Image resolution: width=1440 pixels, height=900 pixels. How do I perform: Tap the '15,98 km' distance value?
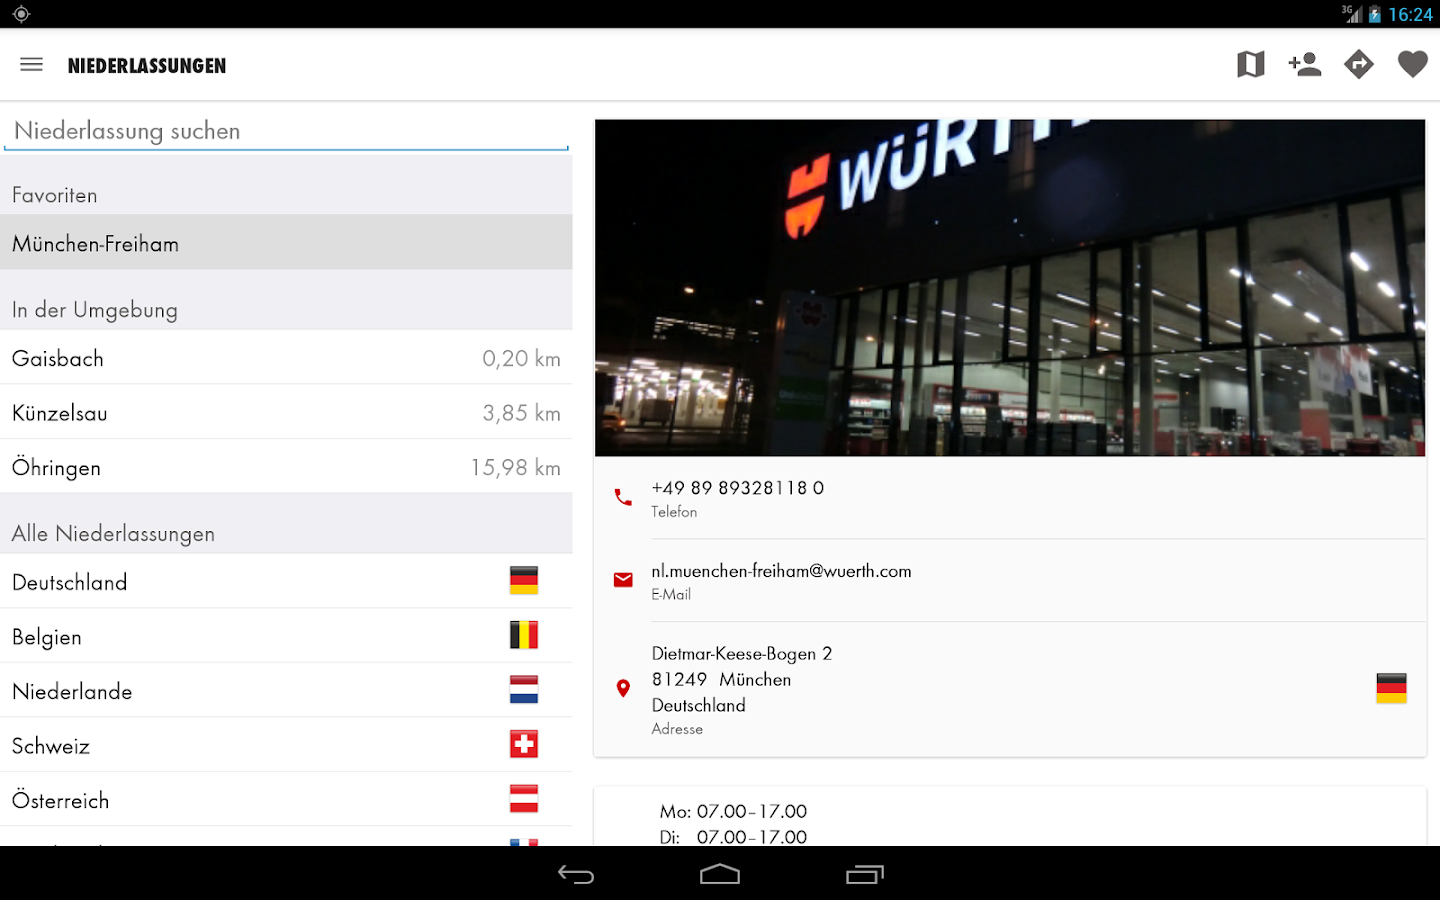click(515, 467)
